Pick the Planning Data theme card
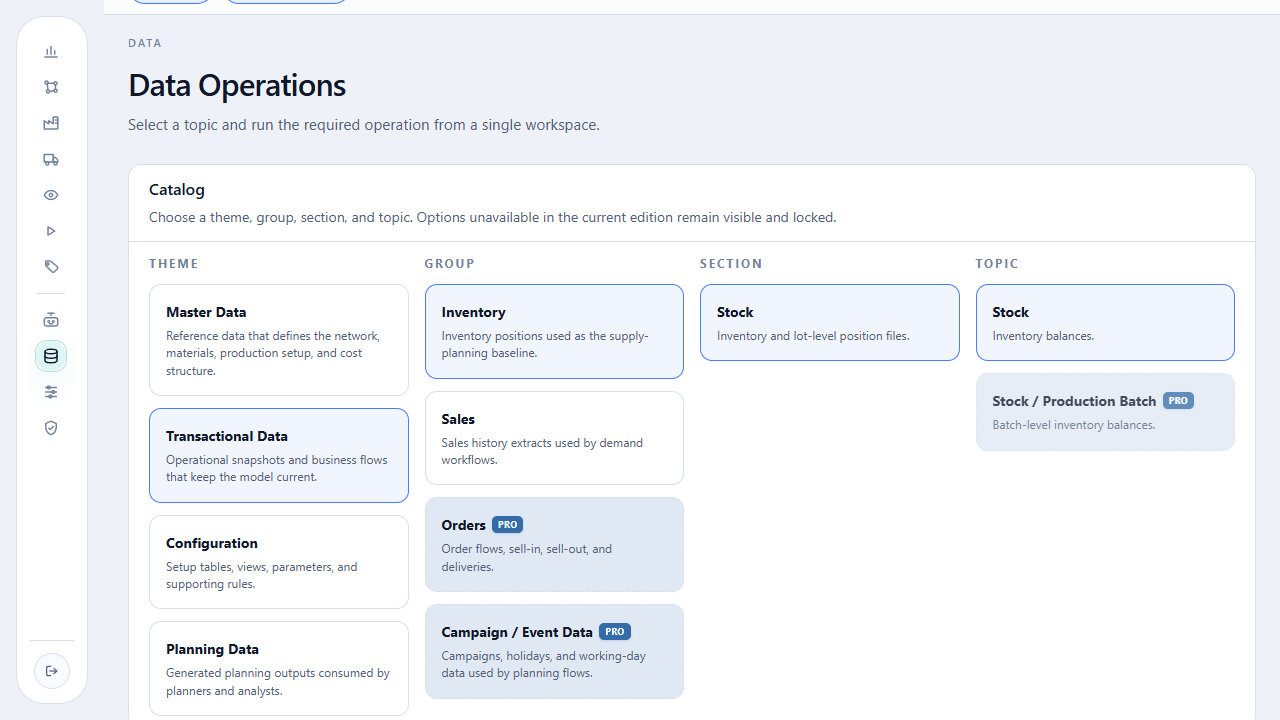1280x720 pixels. tap(279, 668)
